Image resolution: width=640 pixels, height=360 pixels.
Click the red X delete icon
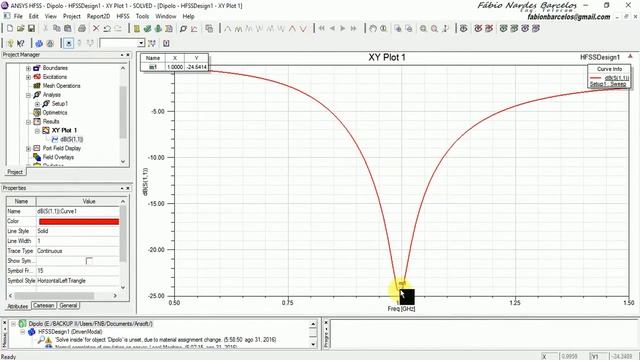(x=96, y=29)
